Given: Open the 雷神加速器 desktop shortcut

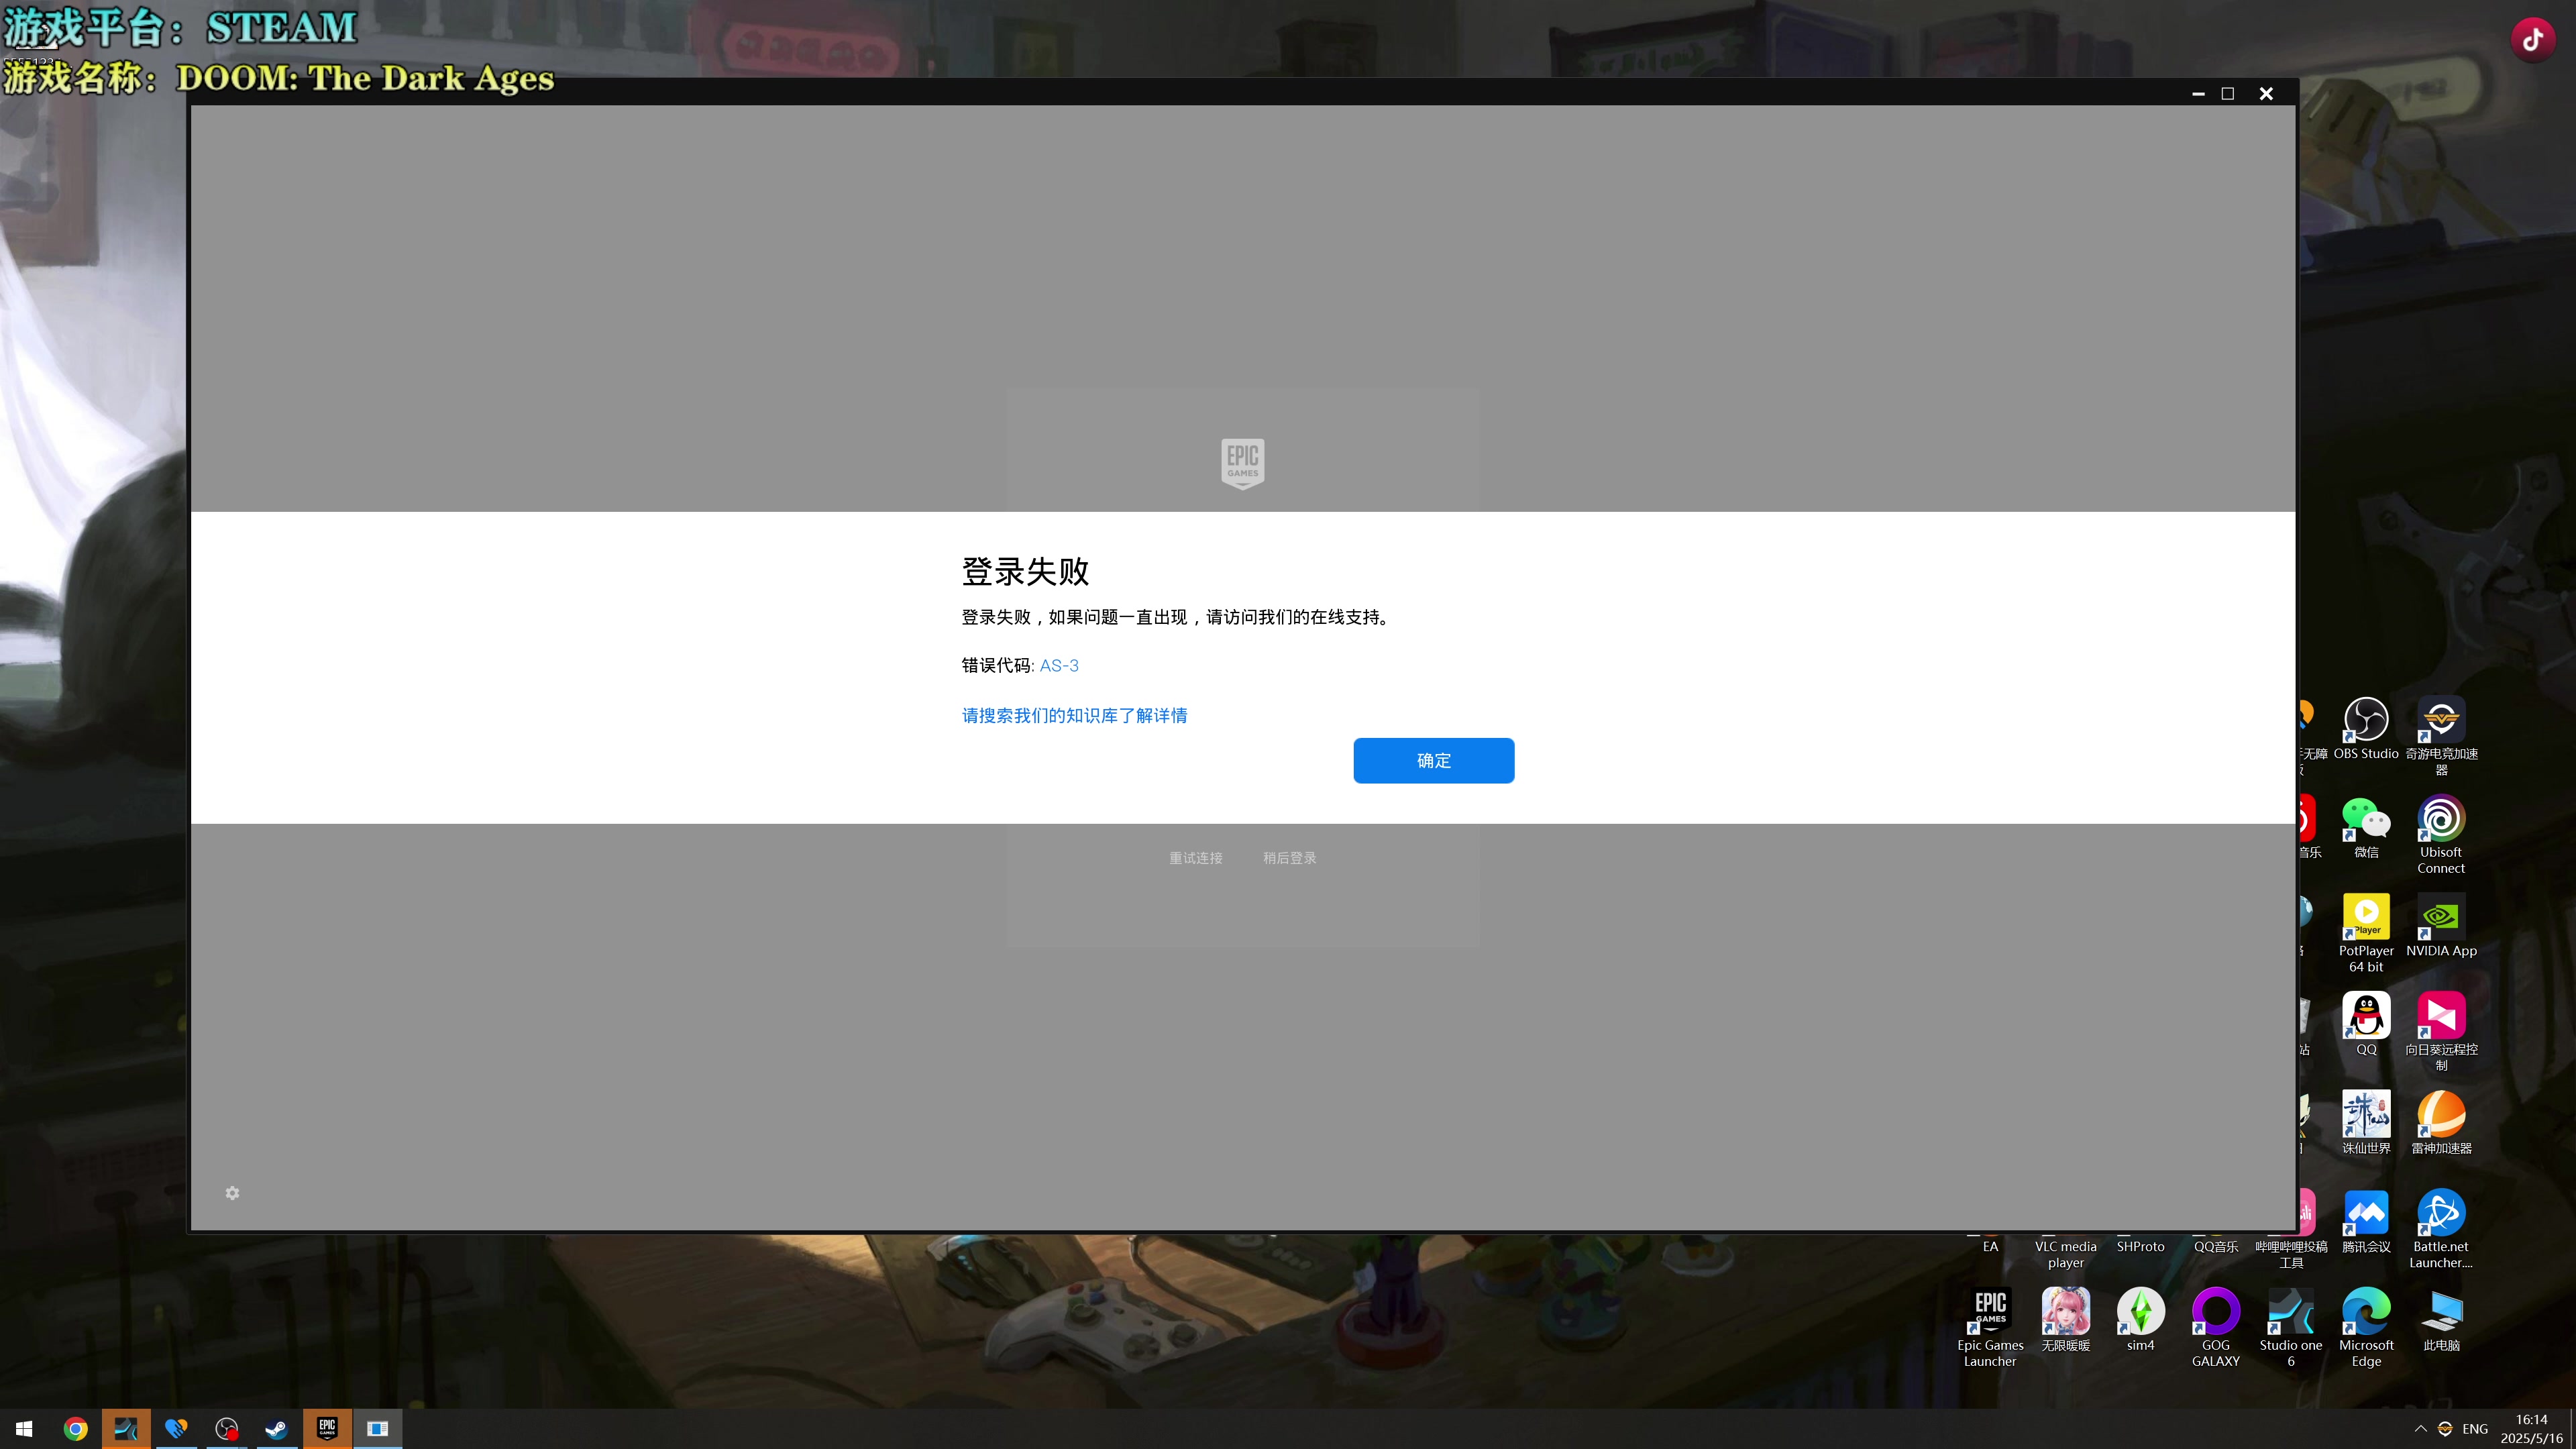Looking at the screenshot, I should pos(2441,1123).
